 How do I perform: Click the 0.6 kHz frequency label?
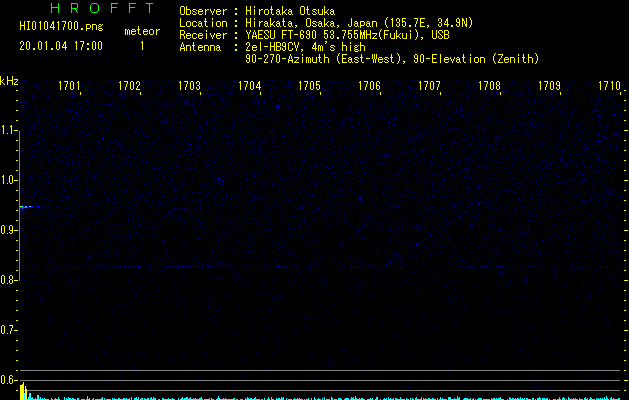pos(8,380)
